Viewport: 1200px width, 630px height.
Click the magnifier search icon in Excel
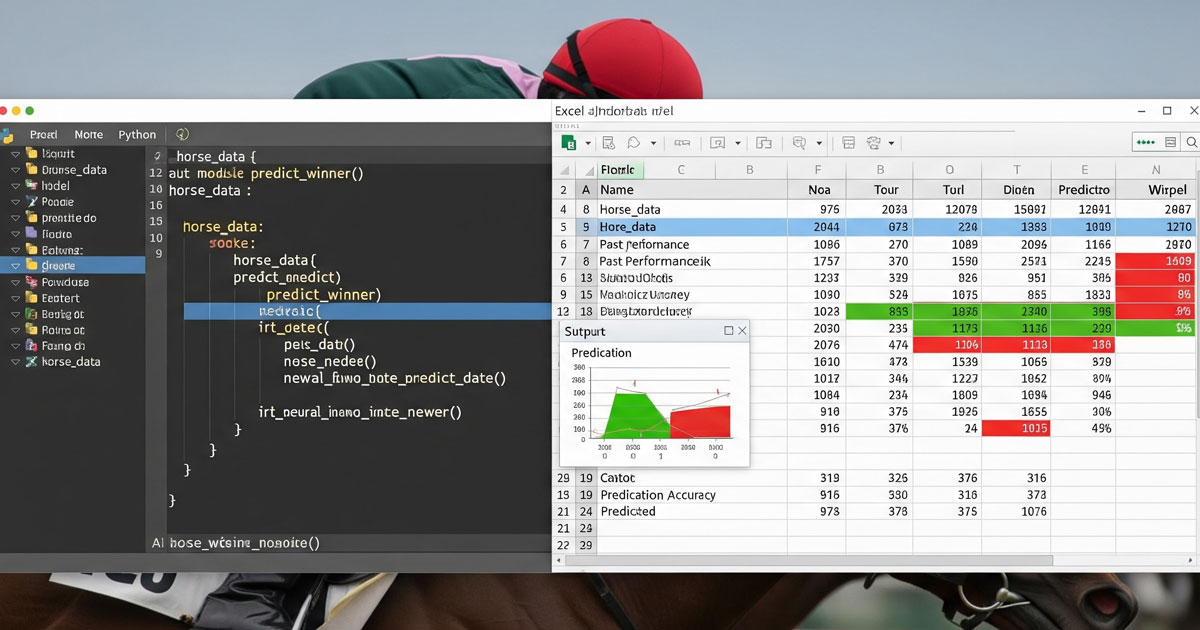point(1191,143)
